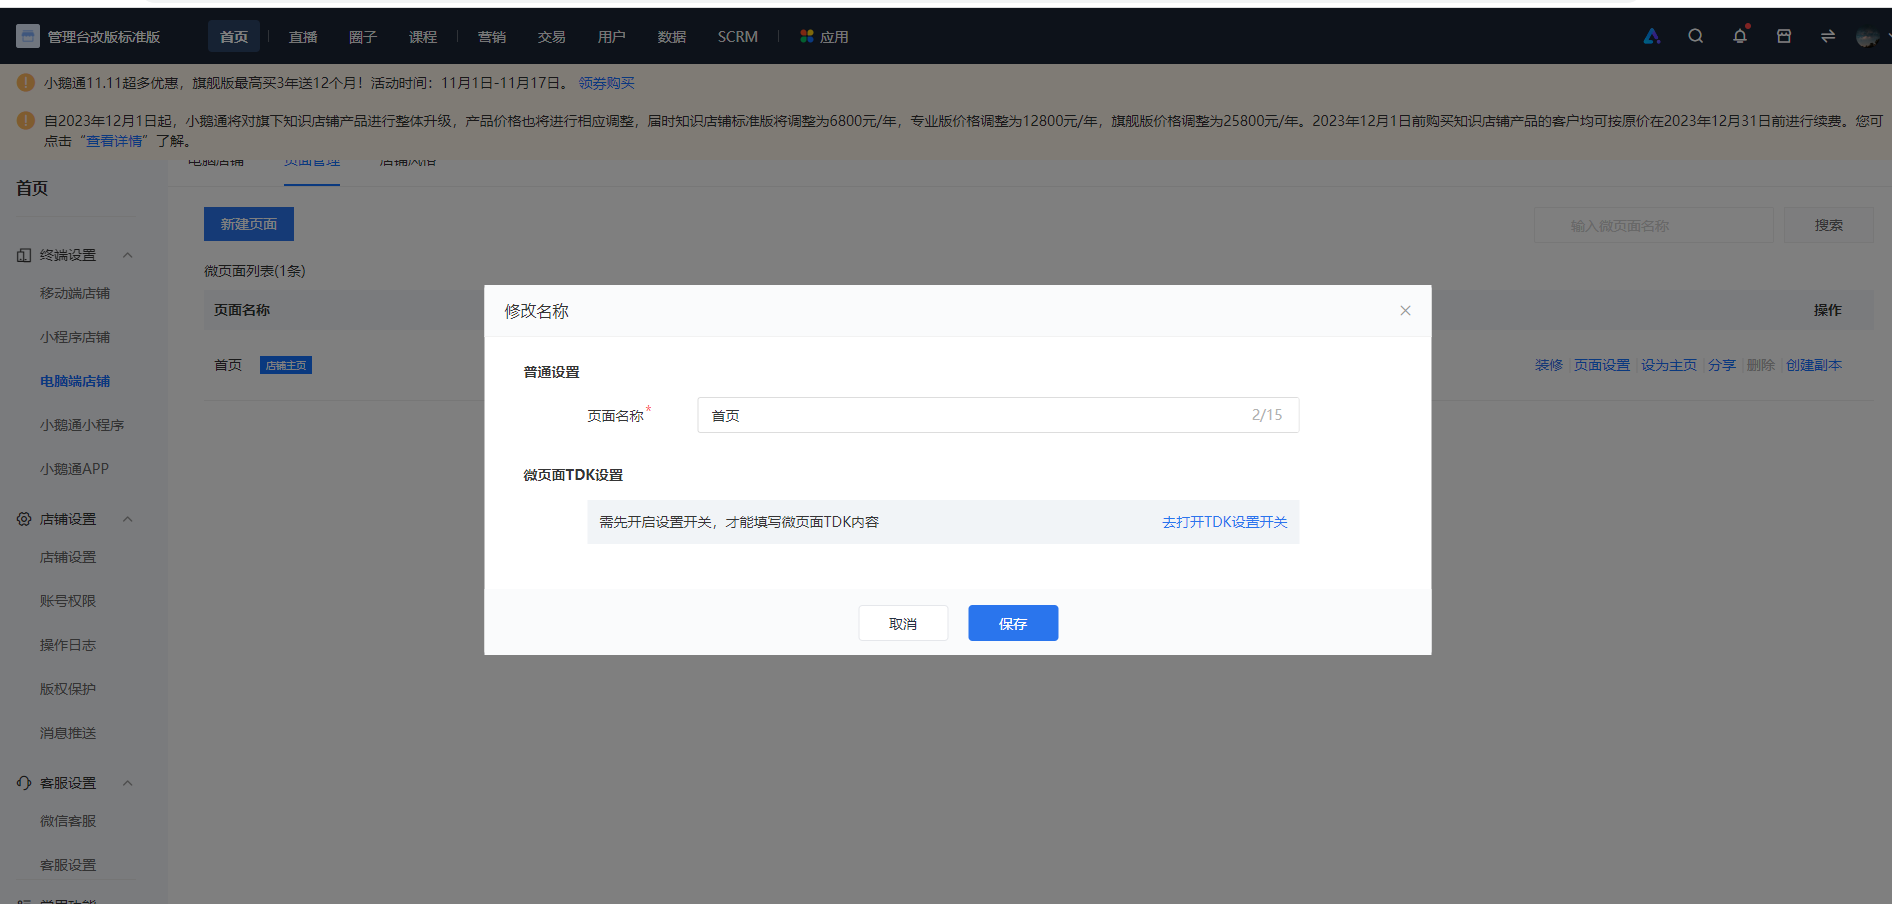Open 客服设置 sub-item in sidebar

pos(68,865)
